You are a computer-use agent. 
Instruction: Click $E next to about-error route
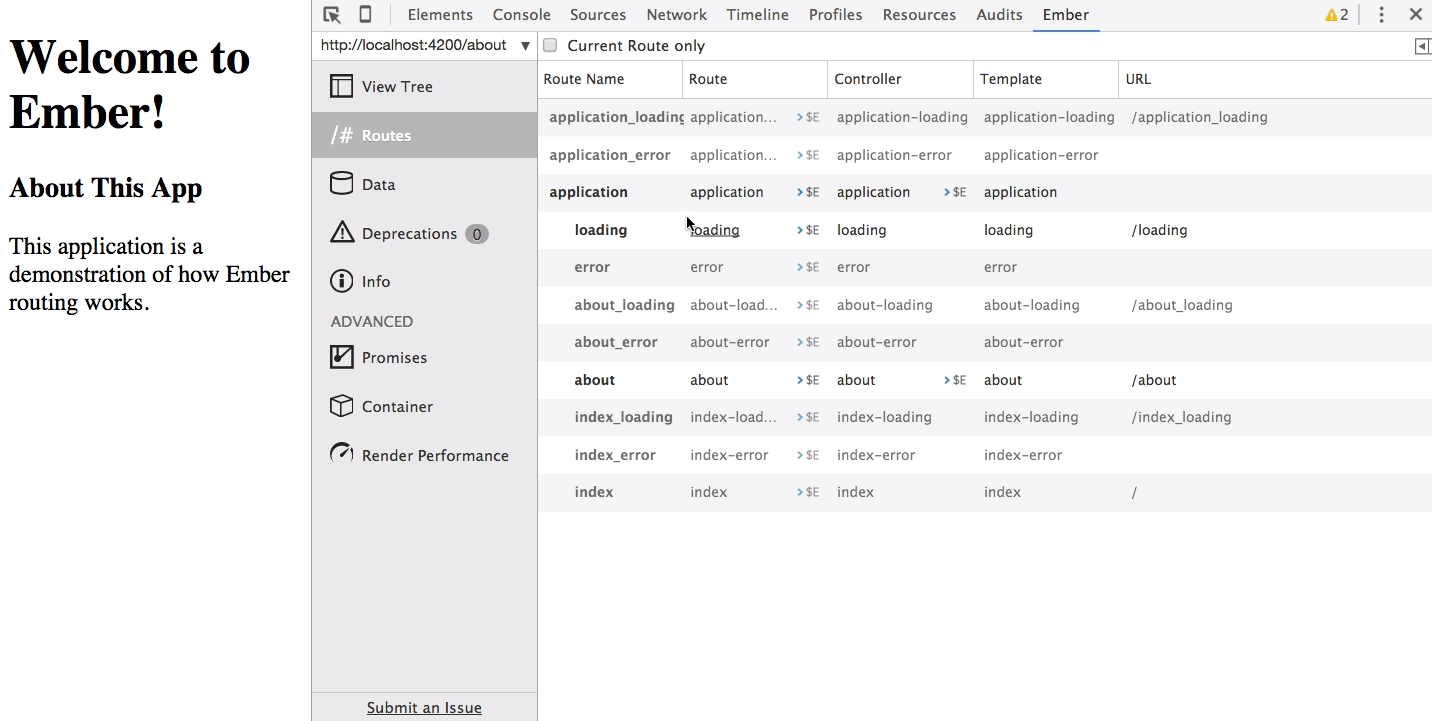coord(808,342)
